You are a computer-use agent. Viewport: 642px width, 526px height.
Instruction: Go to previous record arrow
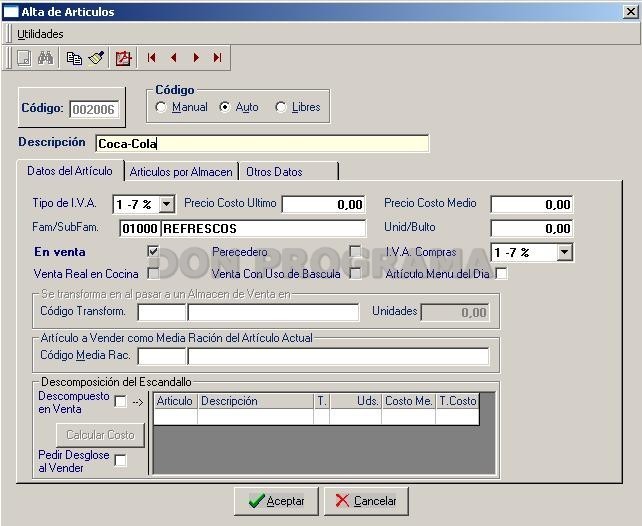pos(174,58)
